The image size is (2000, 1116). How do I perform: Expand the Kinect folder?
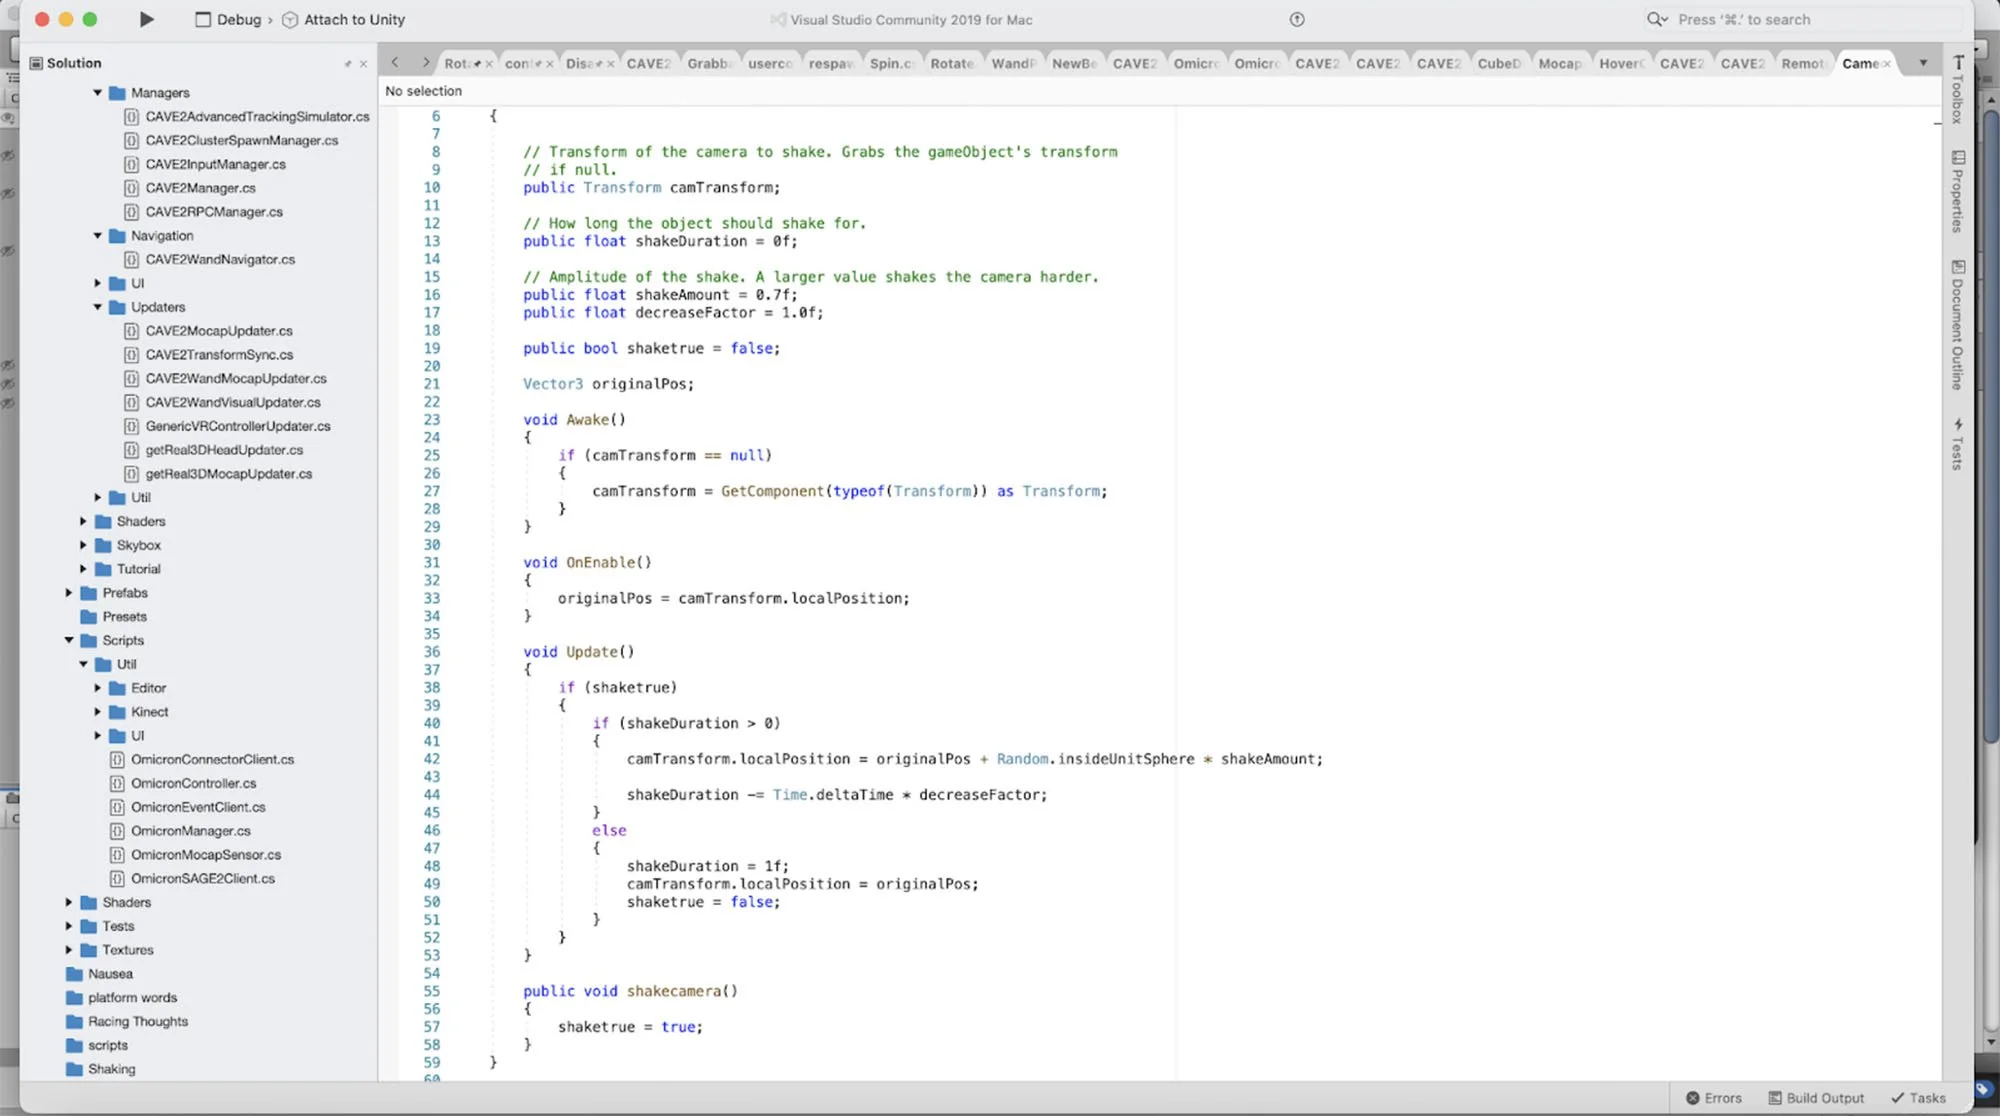pyautogui.click(x=98, y=712)
